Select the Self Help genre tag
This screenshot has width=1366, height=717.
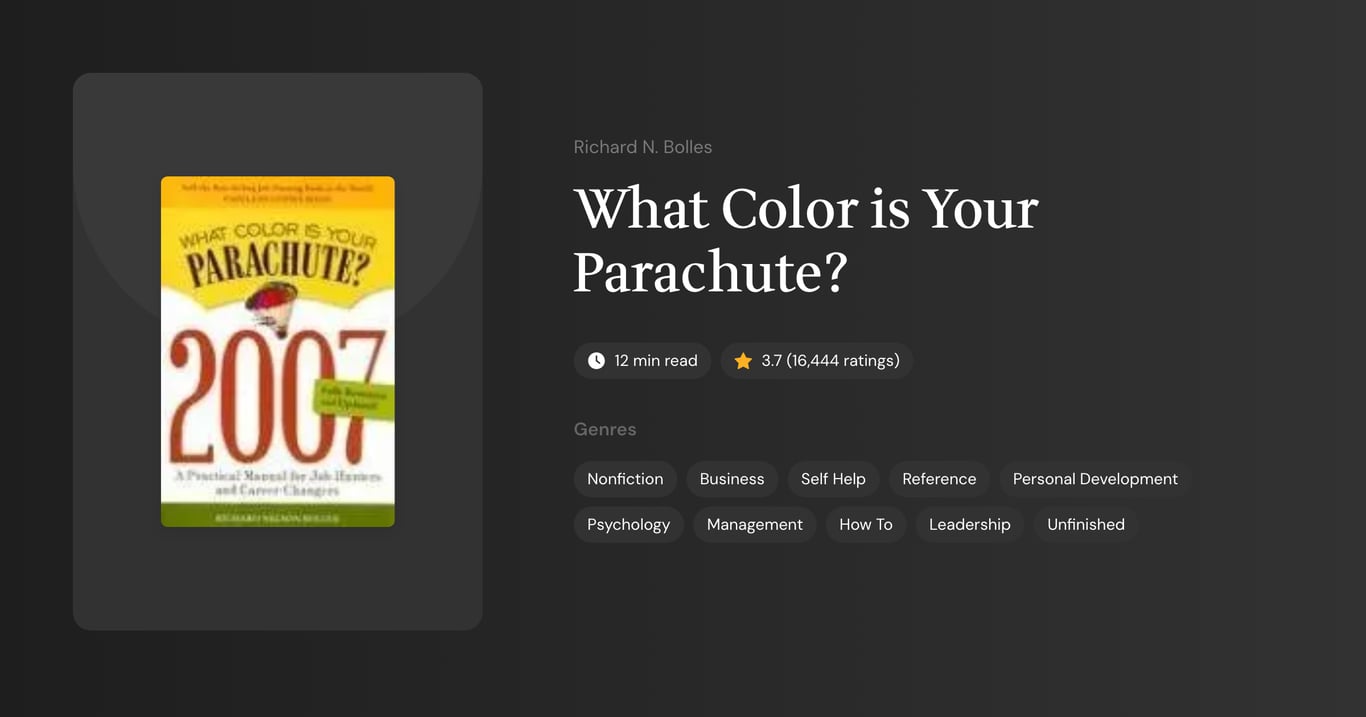pyautogui.click(x=833, y=478)
